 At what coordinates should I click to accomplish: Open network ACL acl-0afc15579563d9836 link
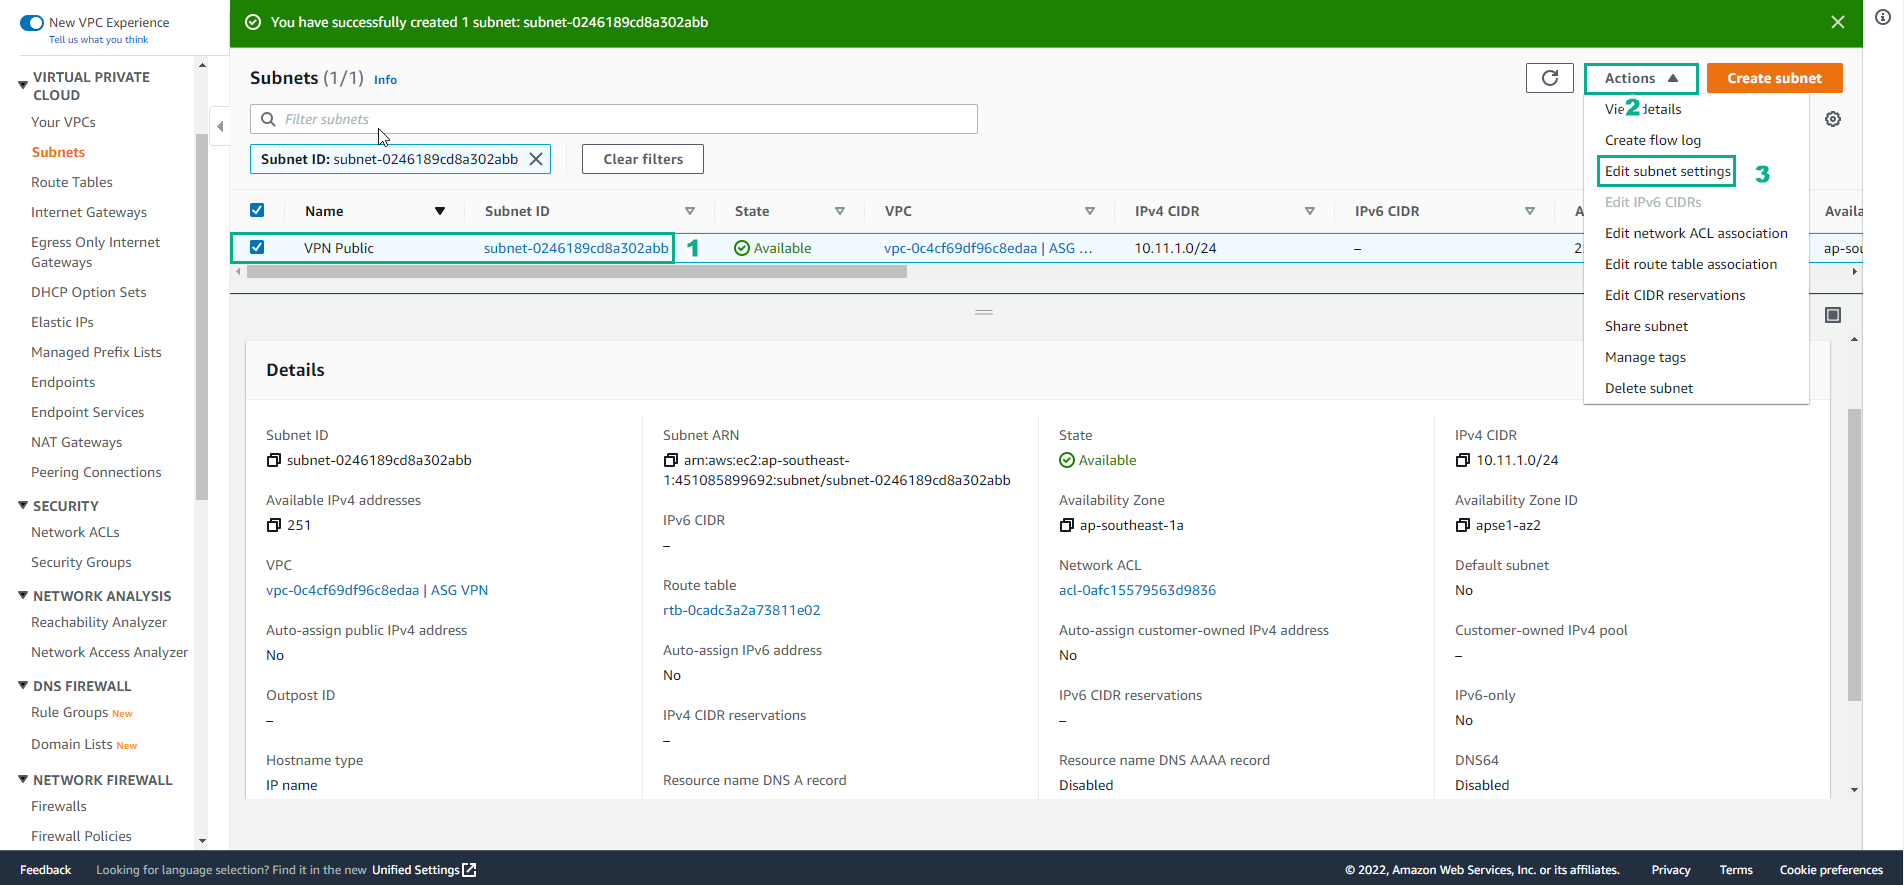click(x=1137, y=590)
